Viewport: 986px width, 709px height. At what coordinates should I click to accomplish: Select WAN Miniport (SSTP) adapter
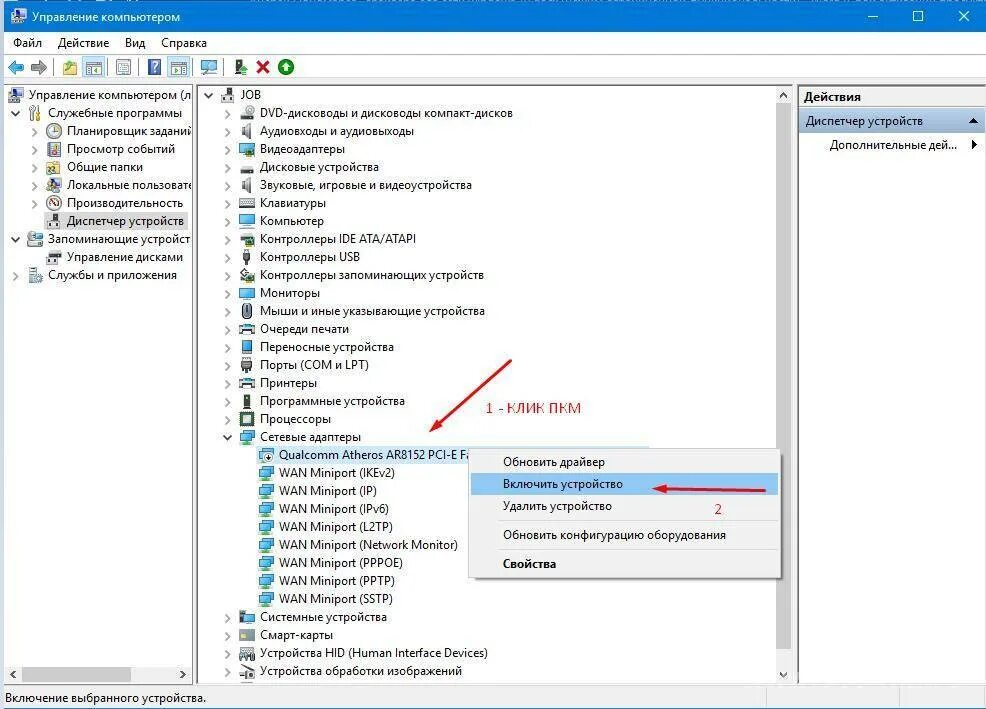[336, 599]
